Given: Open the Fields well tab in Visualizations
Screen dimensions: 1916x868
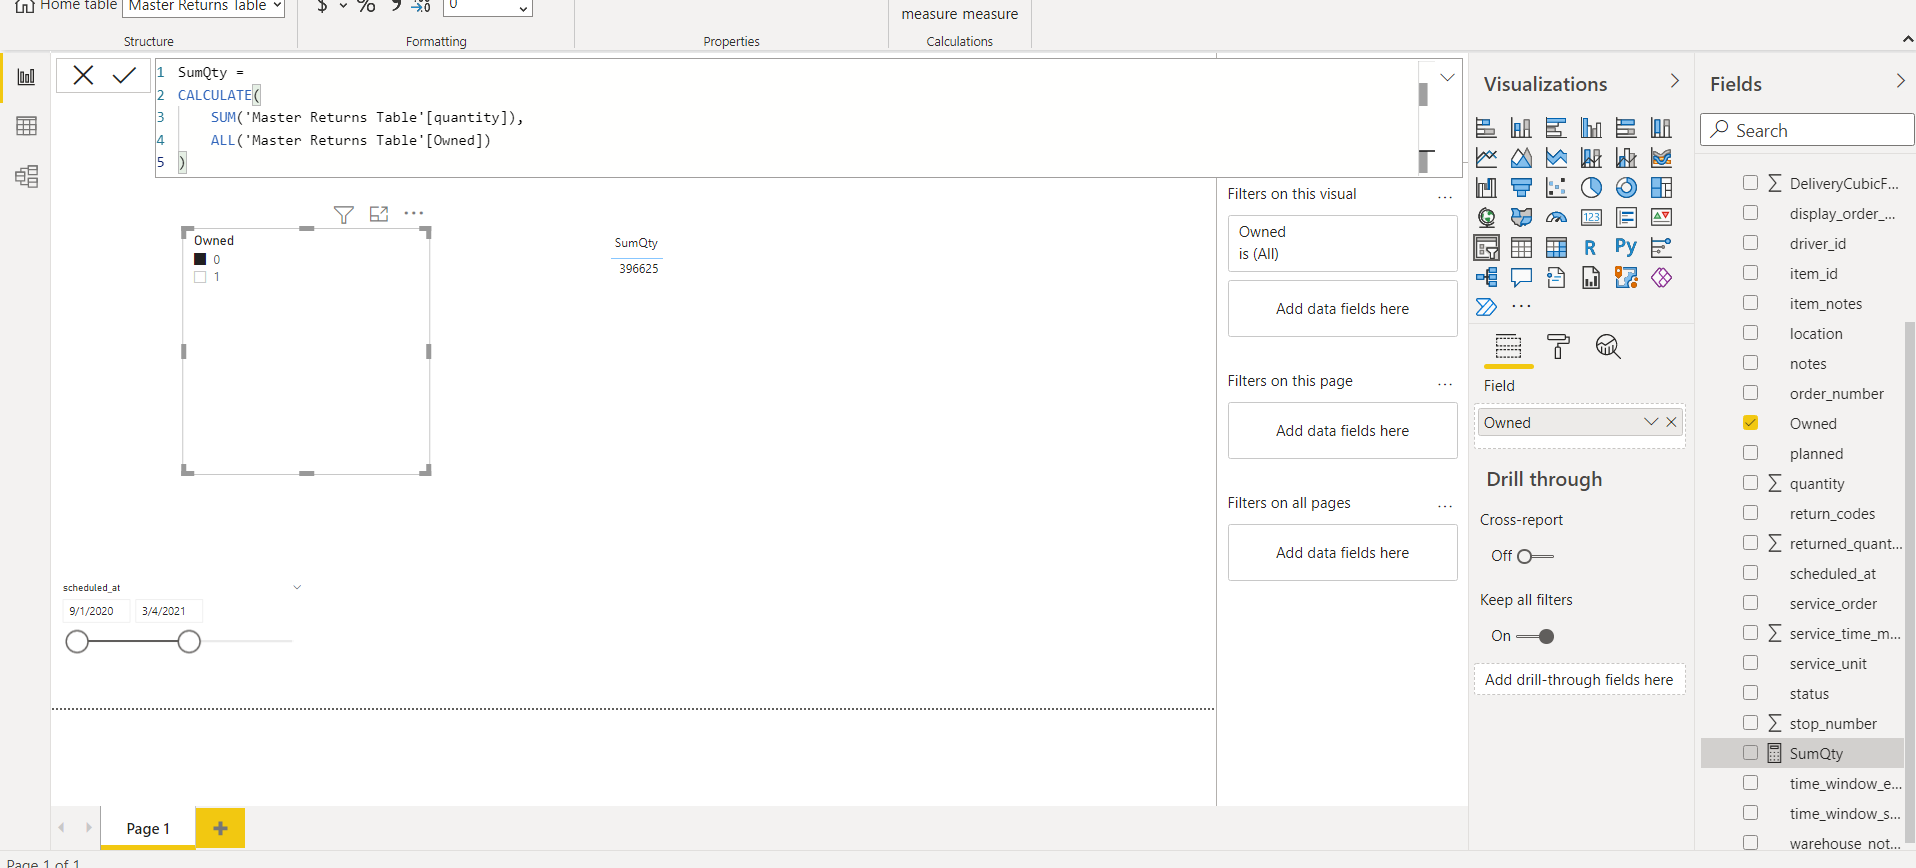Looking at the screenshot, I should click(x=1508, y=346).
